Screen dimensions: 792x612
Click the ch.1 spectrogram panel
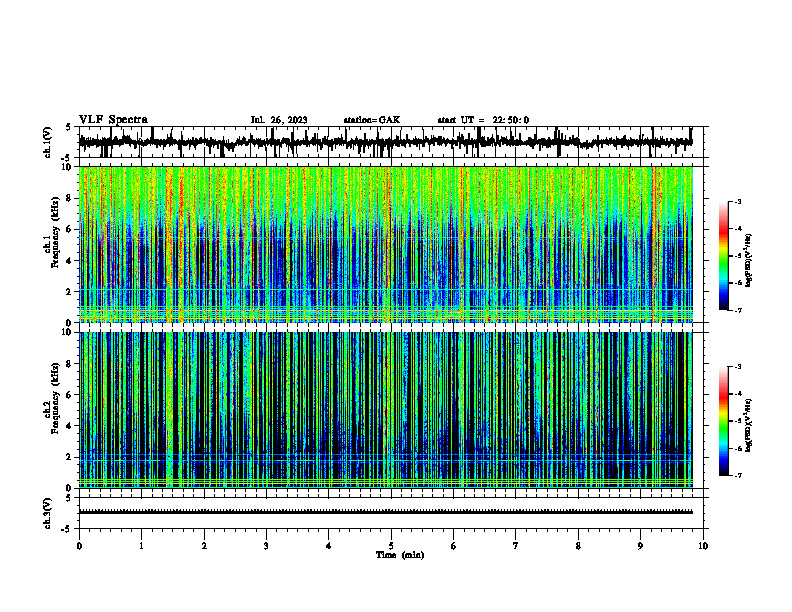391,244
